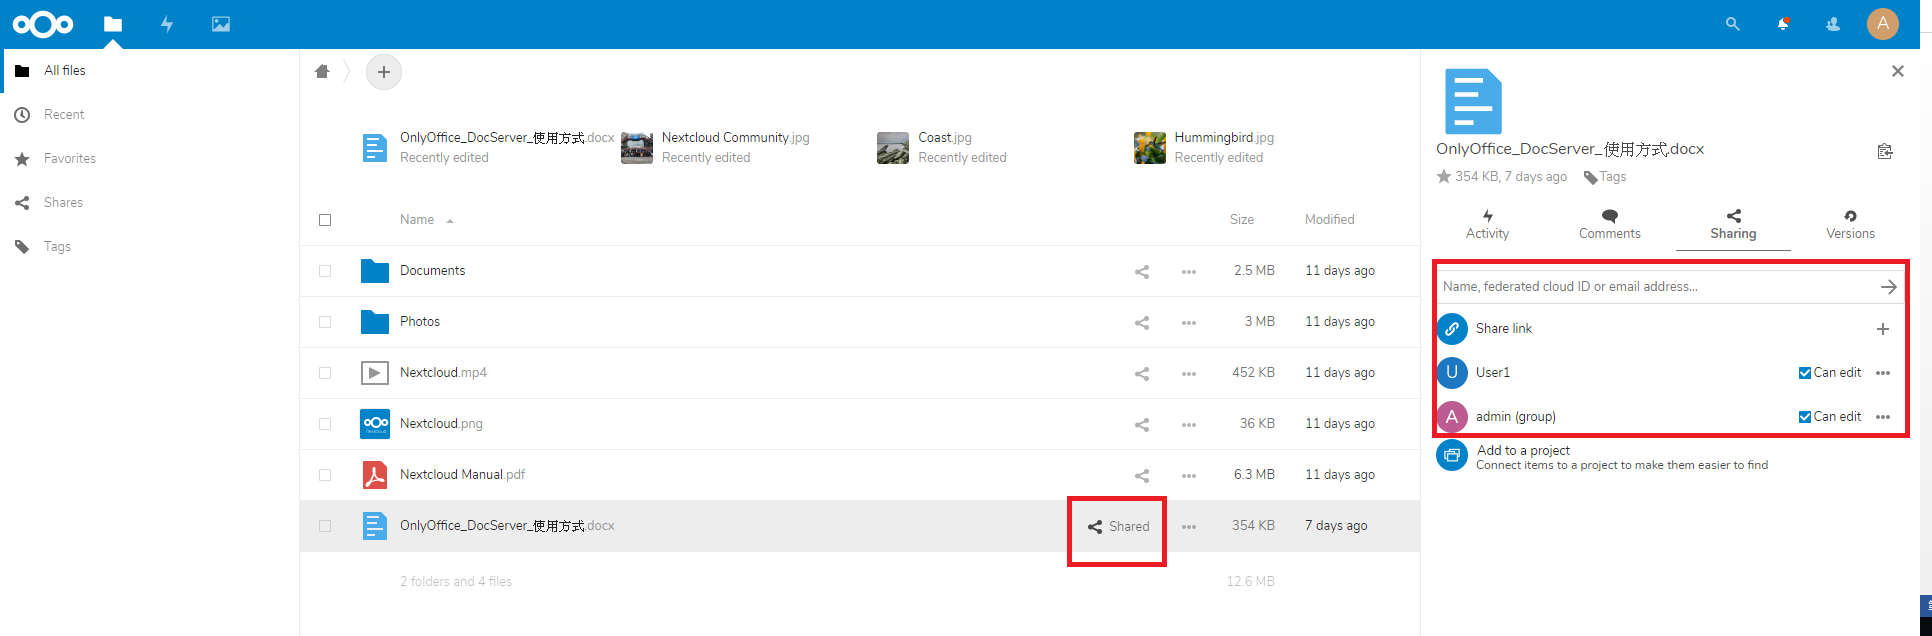This screenshot has width=1932, height=636.
Task: Open more actions for Nextcloud.mp4
Action: point(1189,373)
